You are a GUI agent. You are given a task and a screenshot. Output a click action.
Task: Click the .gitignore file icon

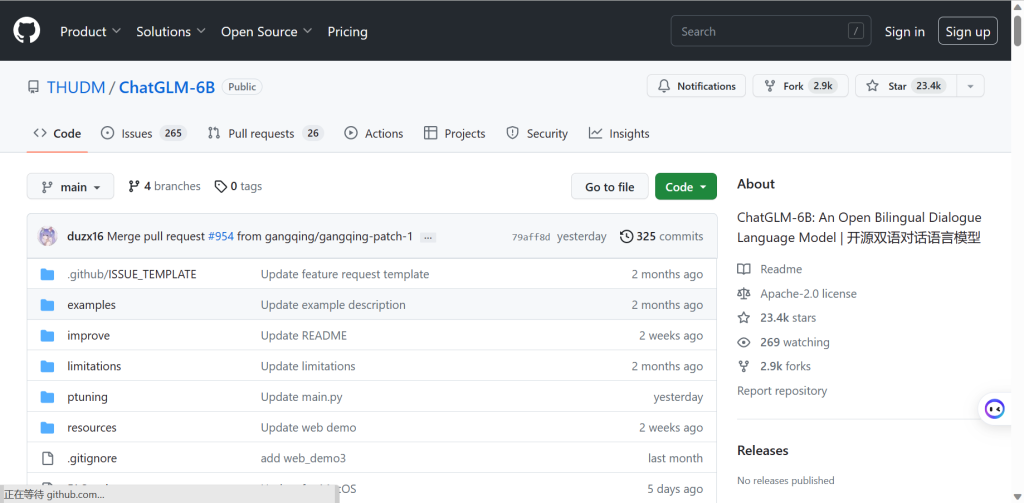[47, 458]
